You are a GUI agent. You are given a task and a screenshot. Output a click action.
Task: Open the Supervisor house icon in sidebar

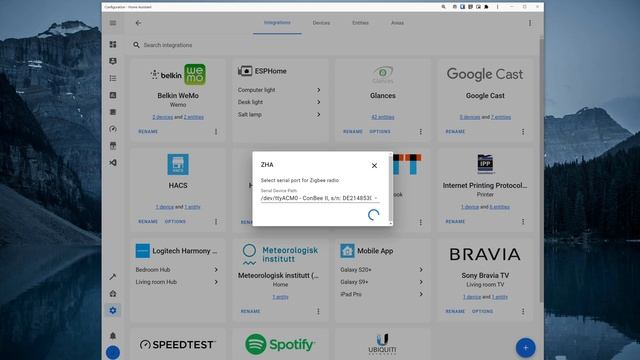(x=113, y=293)
